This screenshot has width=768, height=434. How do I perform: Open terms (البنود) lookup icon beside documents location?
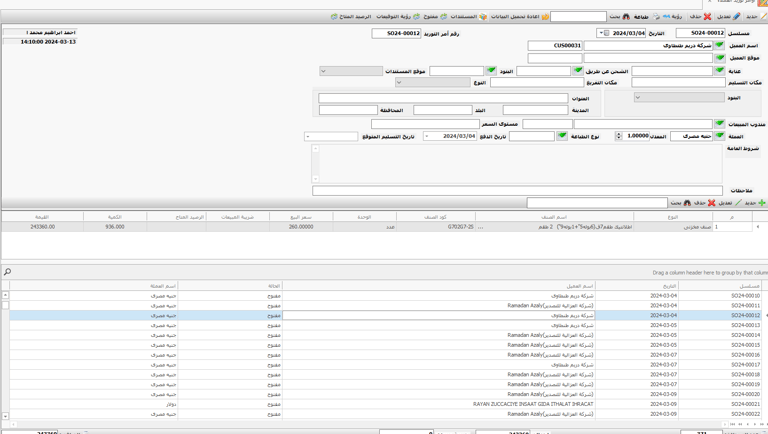tap(491, 71)
